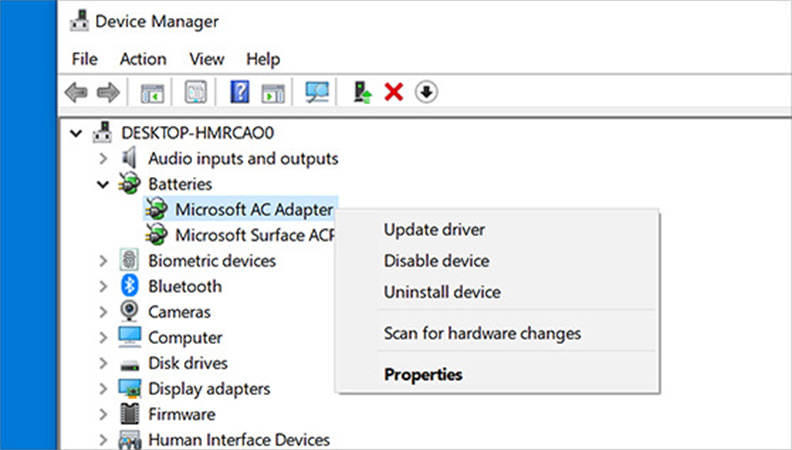Open the View menu
Screen dimensions: 792x450
pyautogui.click(x=207, y=59)
